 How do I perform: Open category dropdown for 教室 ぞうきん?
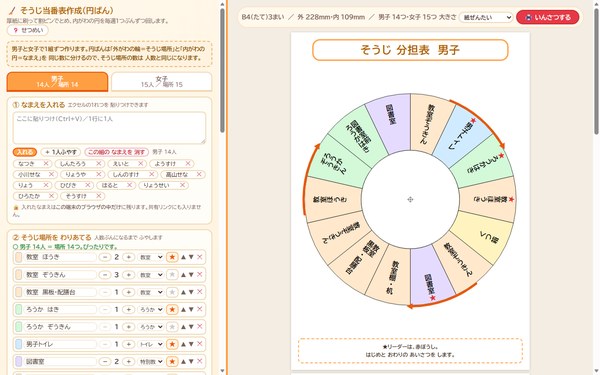(x=151, y=275)
